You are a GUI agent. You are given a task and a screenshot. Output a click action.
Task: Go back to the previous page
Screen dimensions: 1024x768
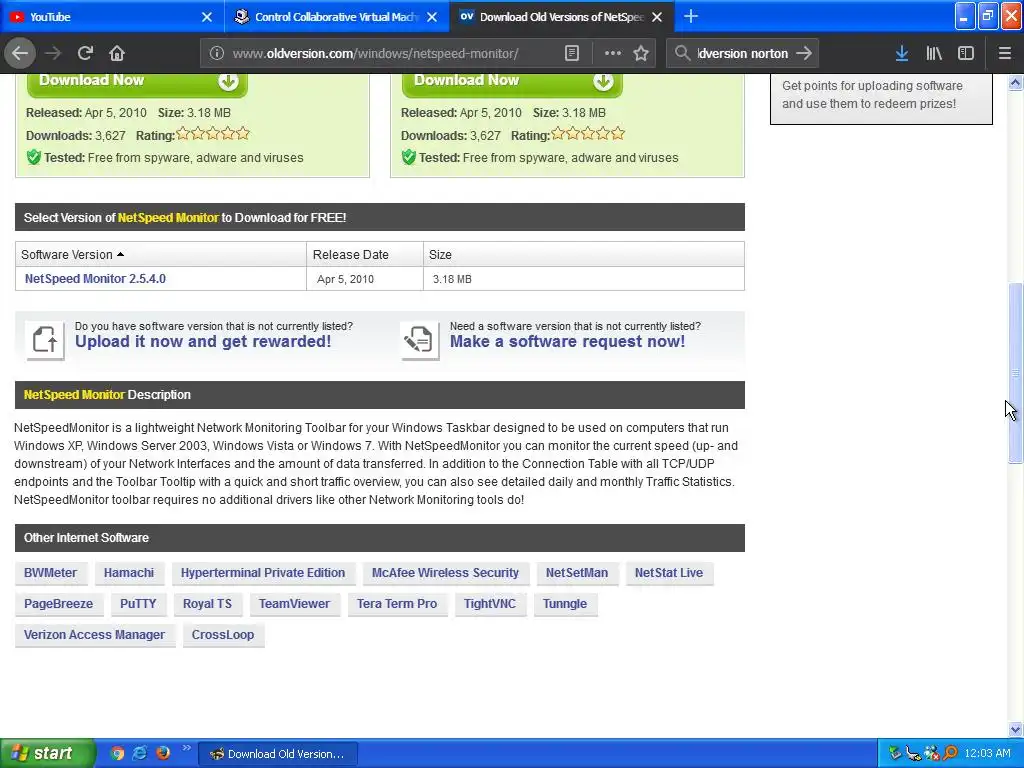click(20, 53)
